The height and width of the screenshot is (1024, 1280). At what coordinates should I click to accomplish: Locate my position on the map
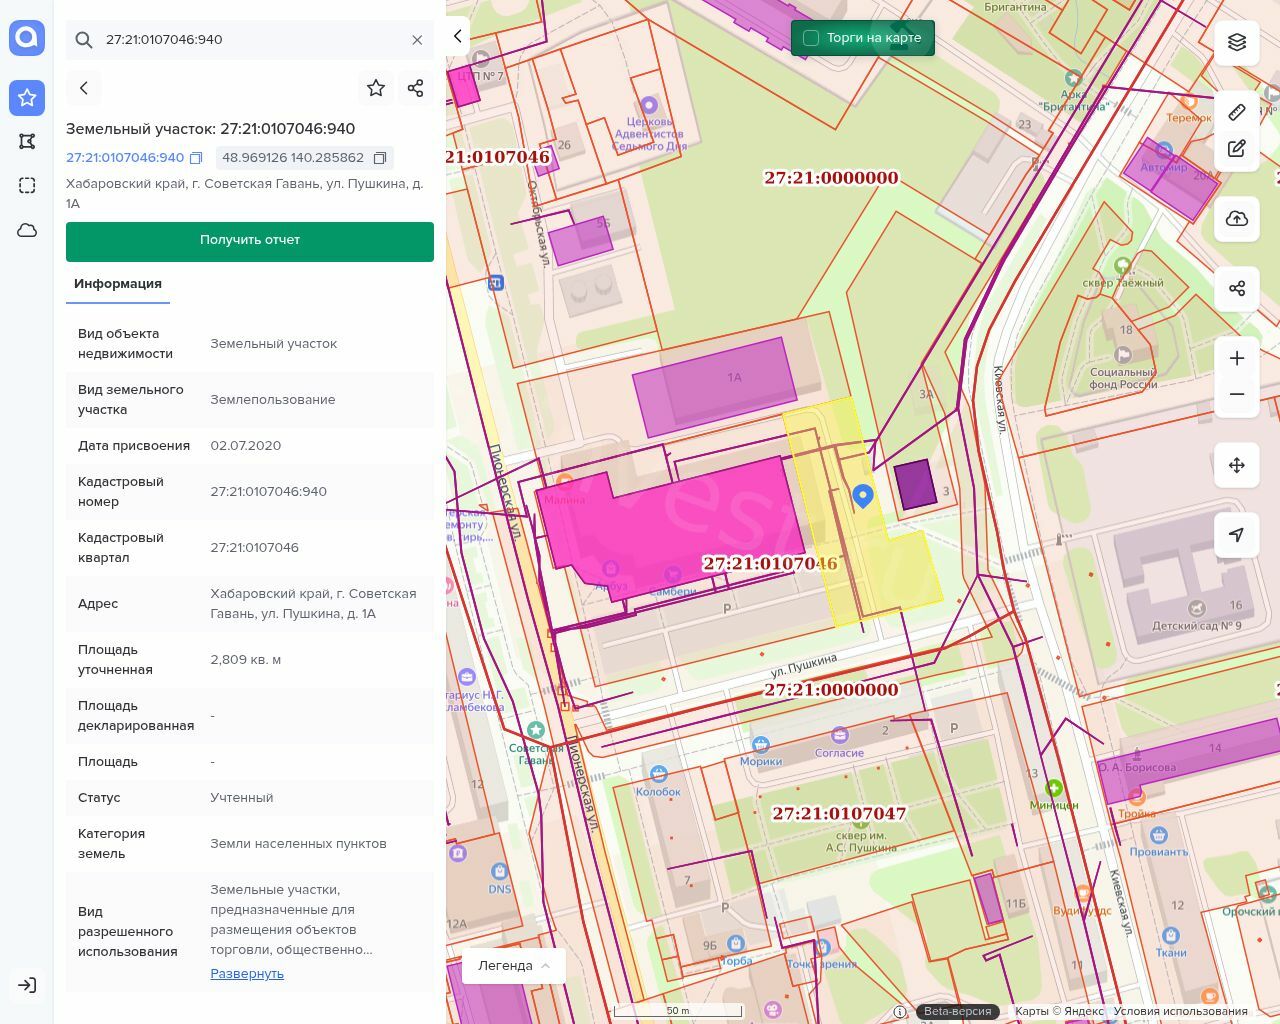pyautogui.click(x=1237, y=535)
